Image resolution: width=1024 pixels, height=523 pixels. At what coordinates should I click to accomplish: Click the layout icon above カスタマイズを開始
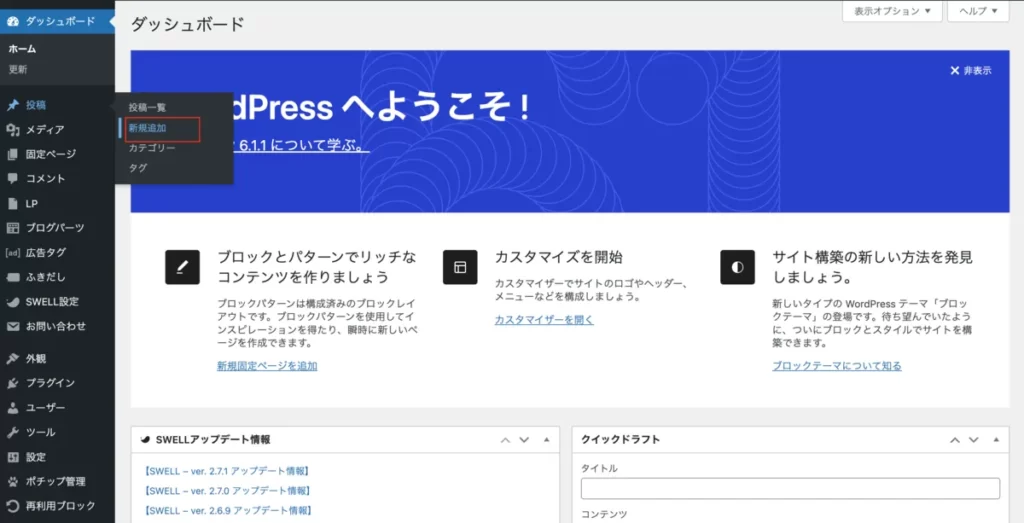coord(460,267)
